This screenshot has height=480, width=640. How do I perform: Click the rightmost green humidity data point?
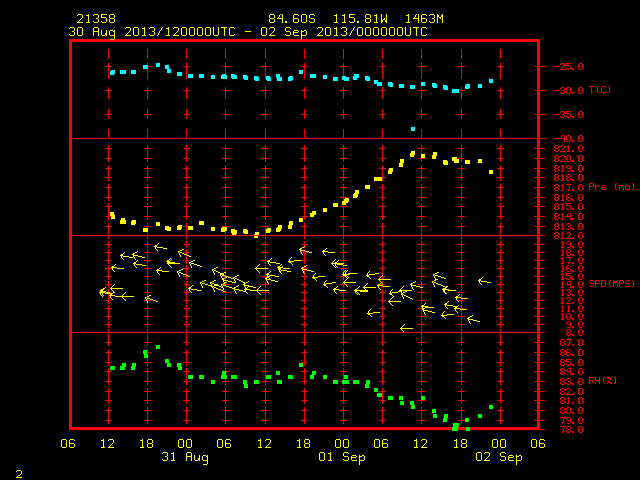491,407
